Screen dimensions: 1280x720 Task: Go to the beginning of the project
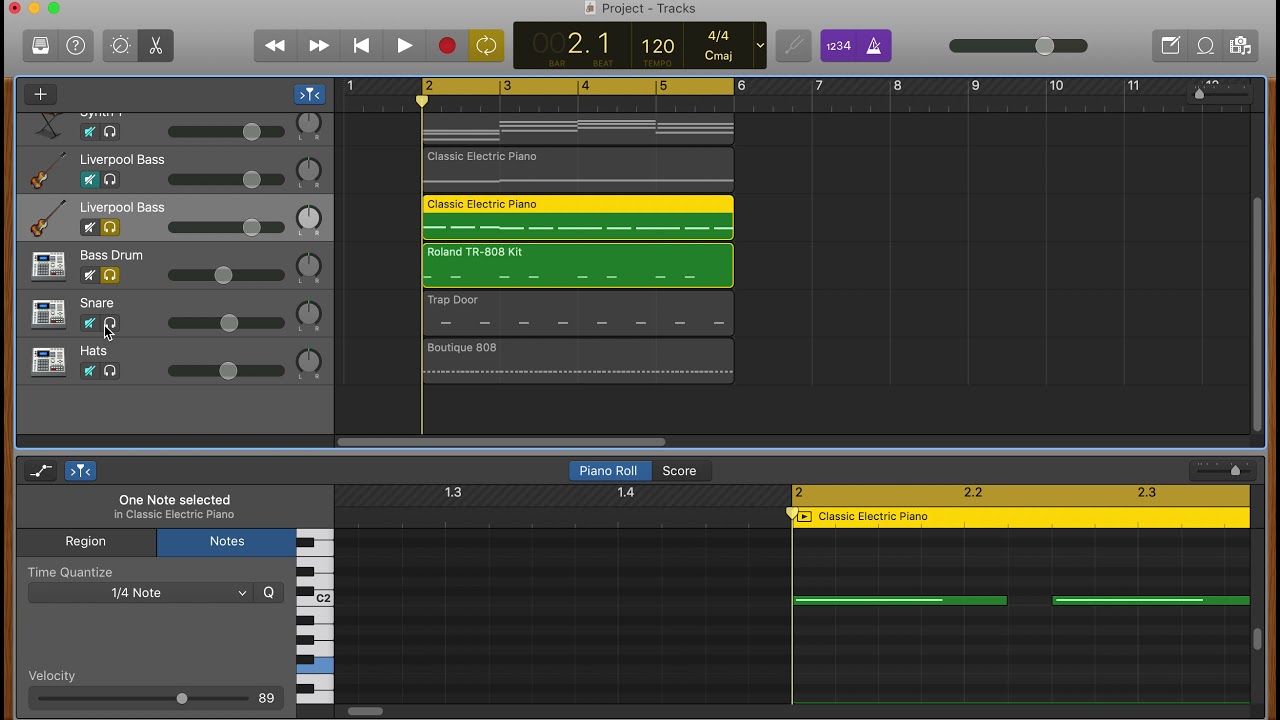tap(362, 46)
